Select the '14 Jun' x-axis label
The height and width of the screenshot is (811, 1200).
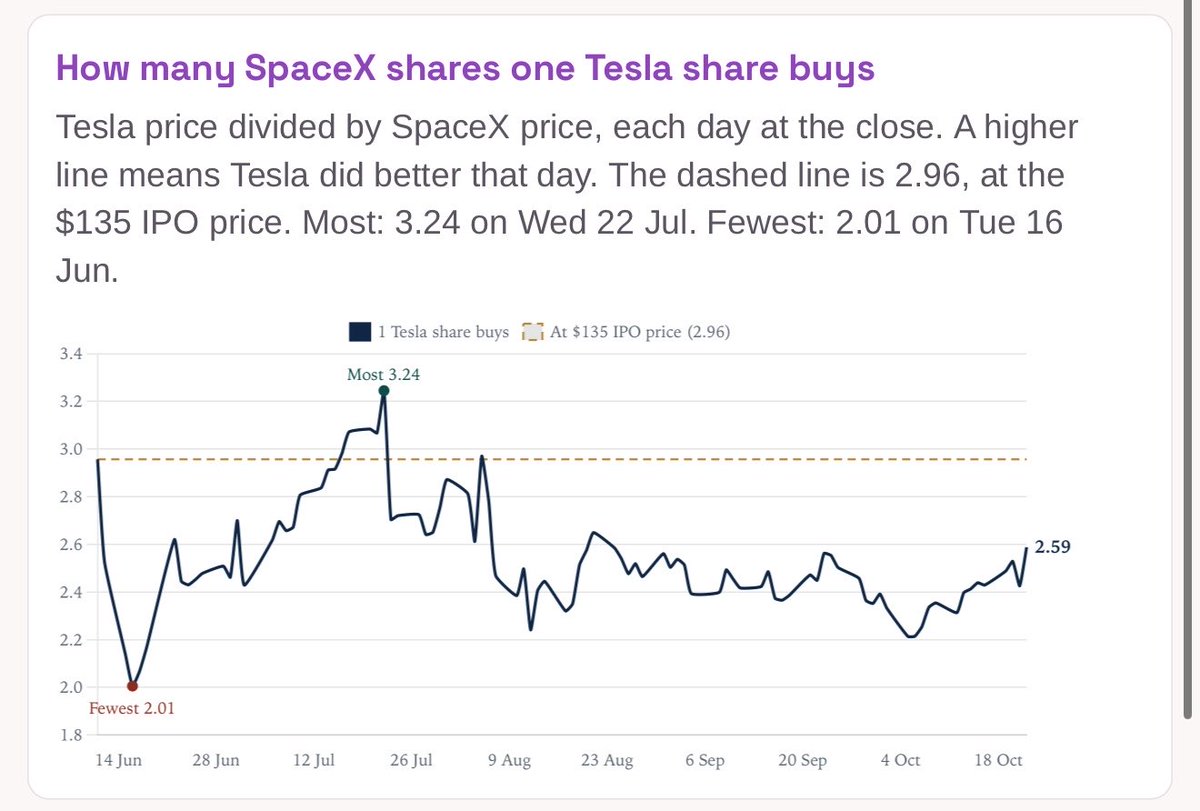pos(117,761)
